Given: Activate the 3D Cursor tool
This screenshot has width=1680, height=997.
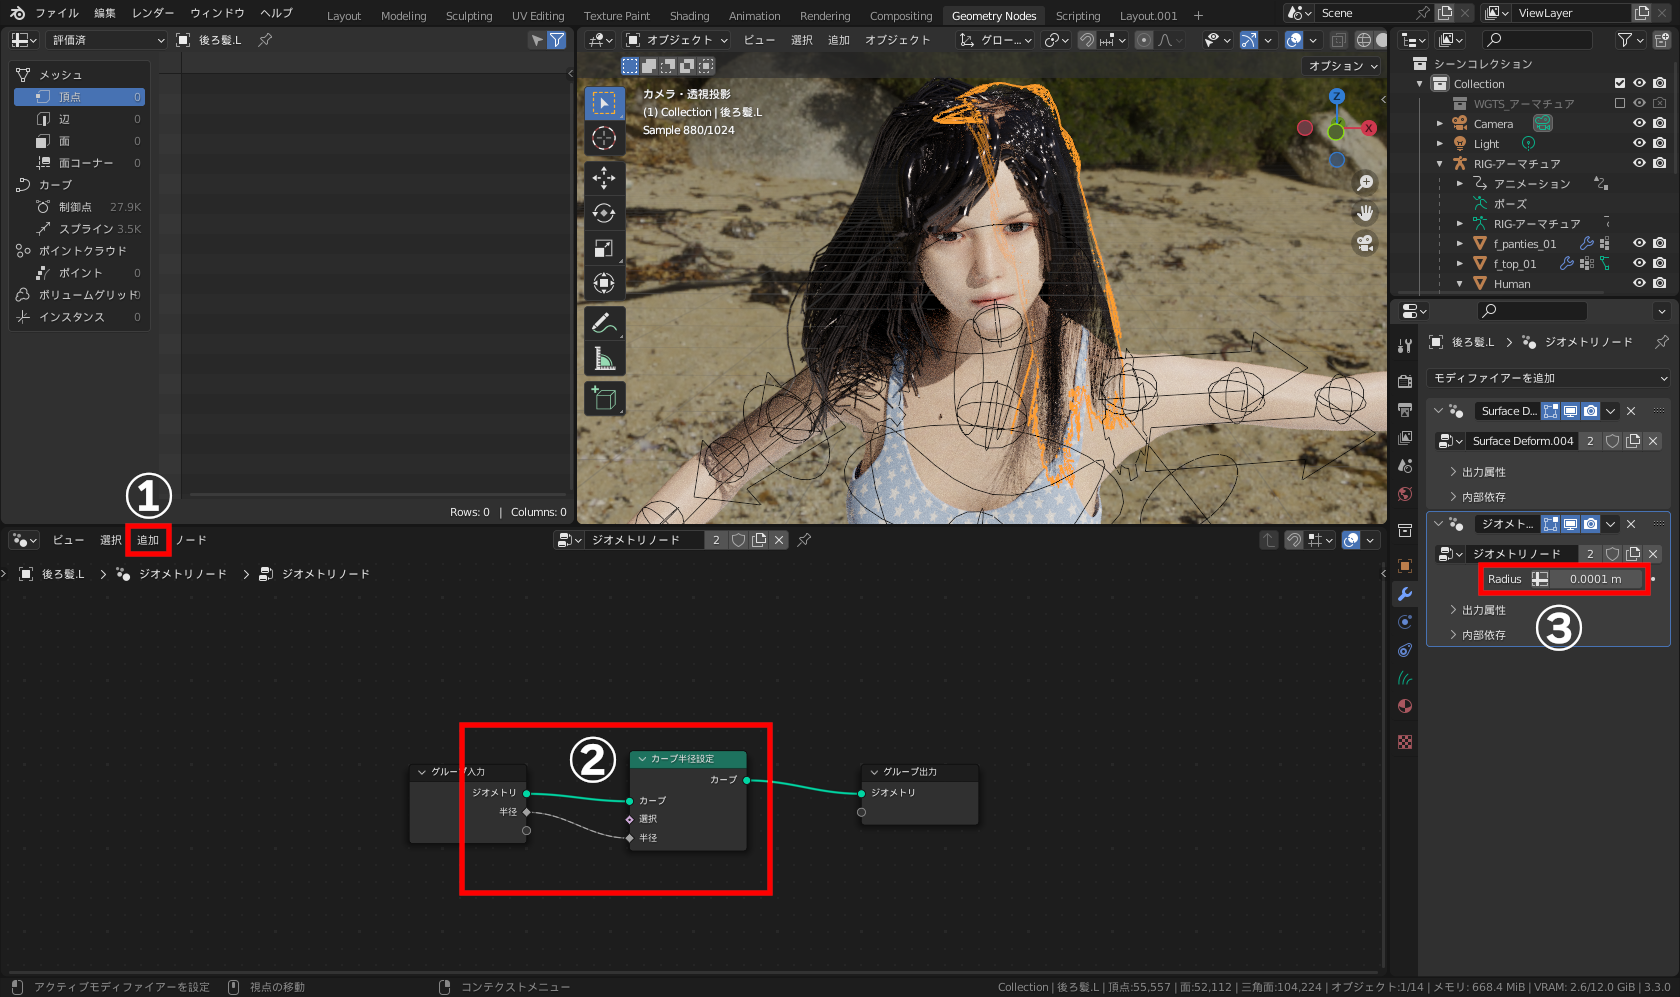Looking at the screenshot, I should 604,138.
